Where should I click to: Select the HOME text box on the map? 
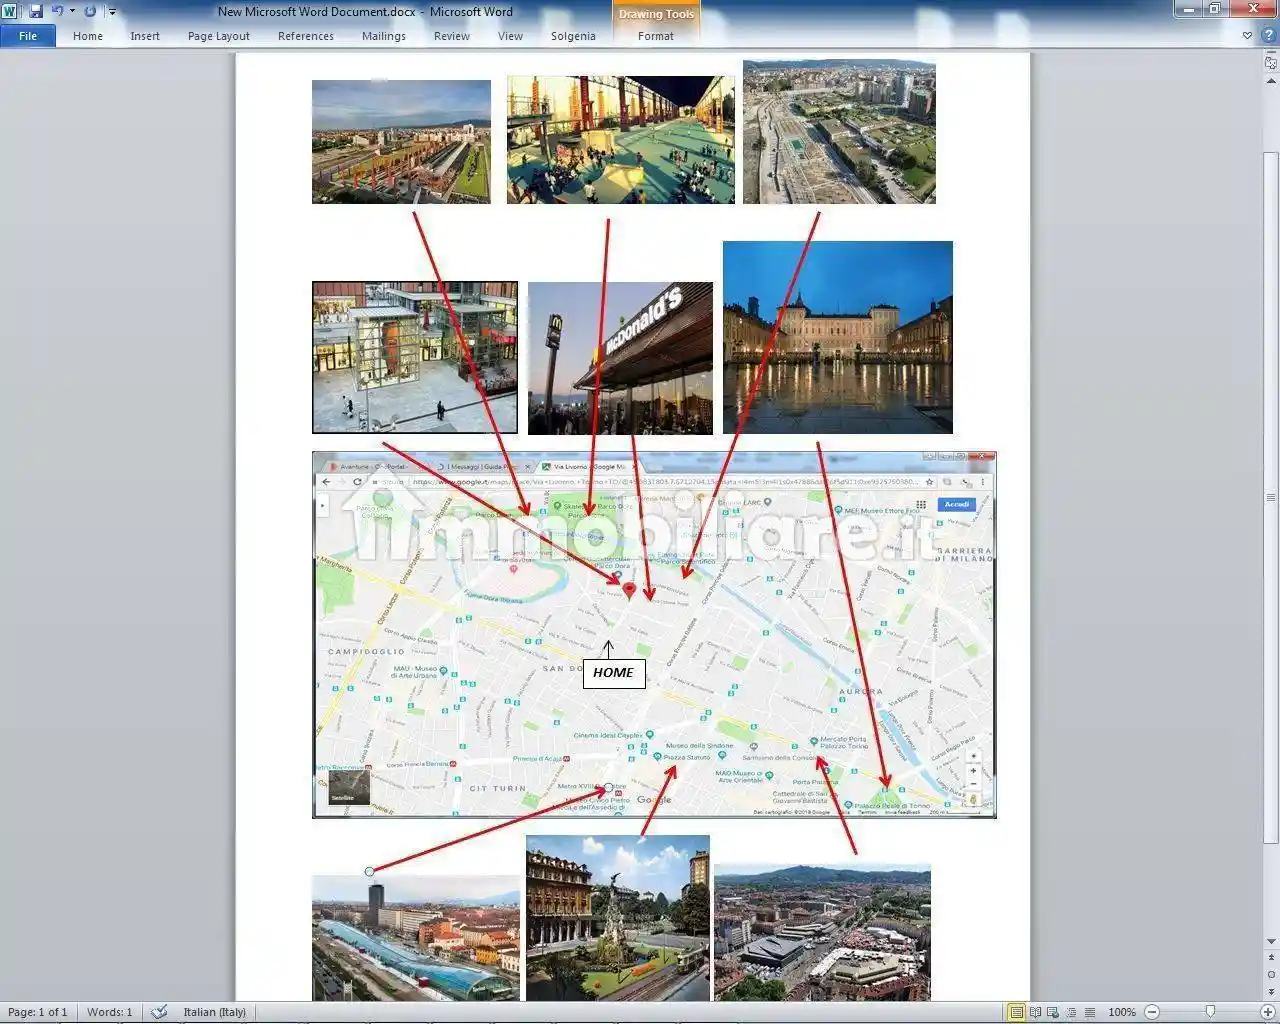coord(613,673)
